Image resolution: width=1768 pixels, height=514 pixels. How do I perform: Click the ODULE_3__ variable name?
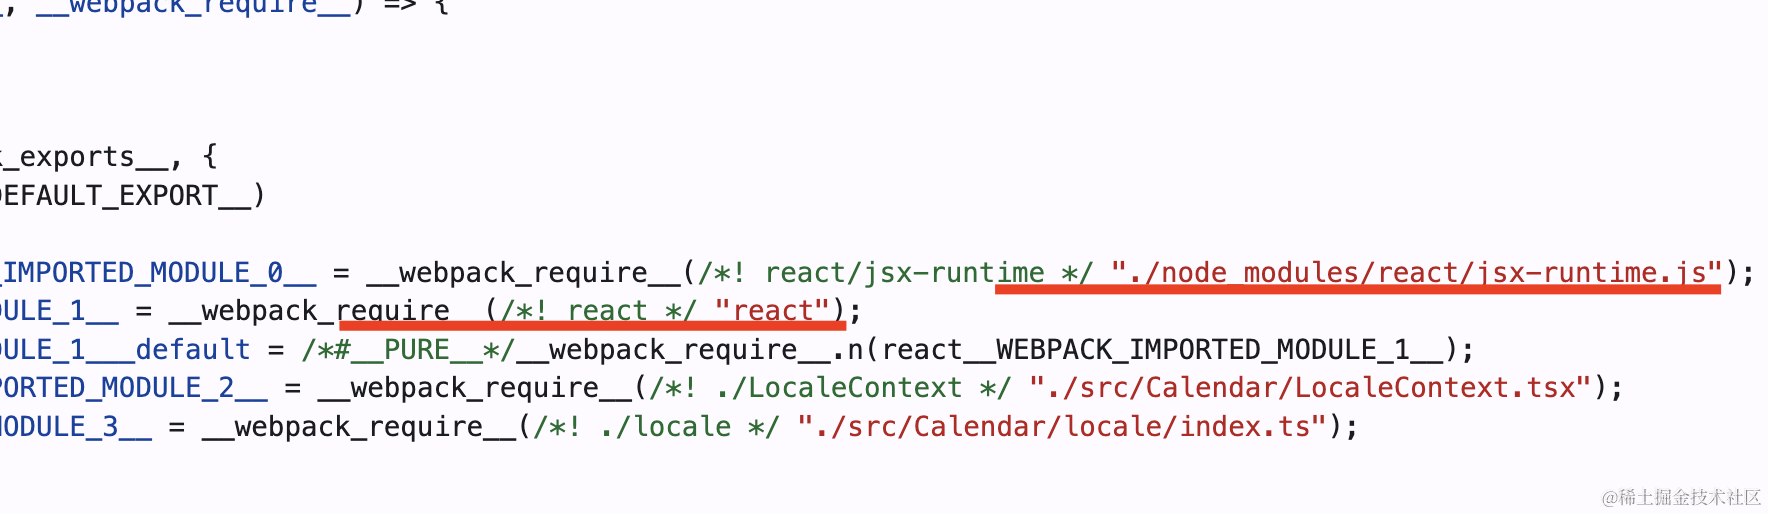pos(76,426)
